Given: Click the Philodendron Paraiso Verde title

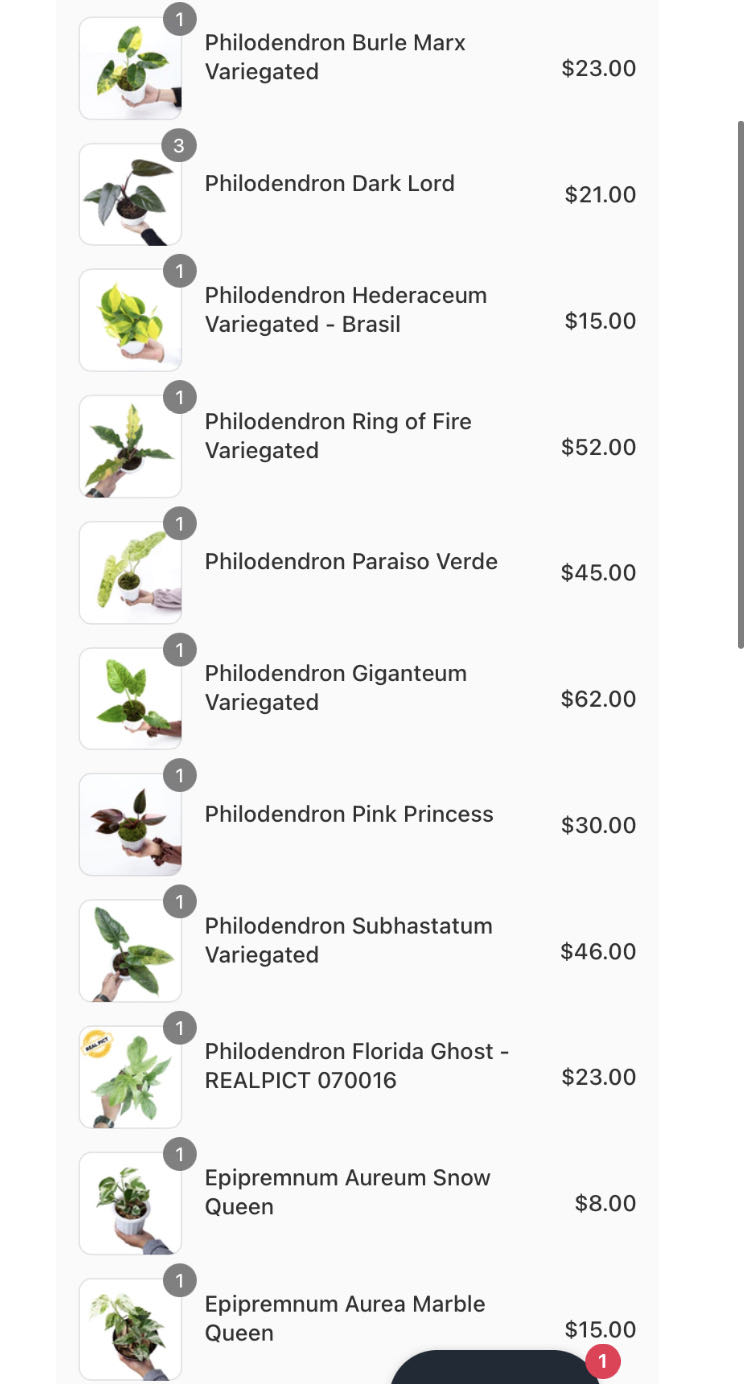Looking at the screenshot, I should click(351, 561).
